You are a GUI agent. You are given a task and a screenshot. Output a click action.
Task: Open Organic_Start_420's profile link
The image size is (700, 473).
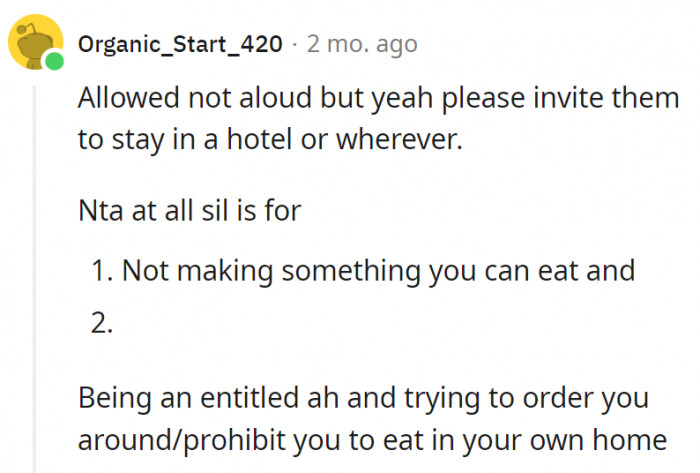pyautogui.click(x=180, y=45)
